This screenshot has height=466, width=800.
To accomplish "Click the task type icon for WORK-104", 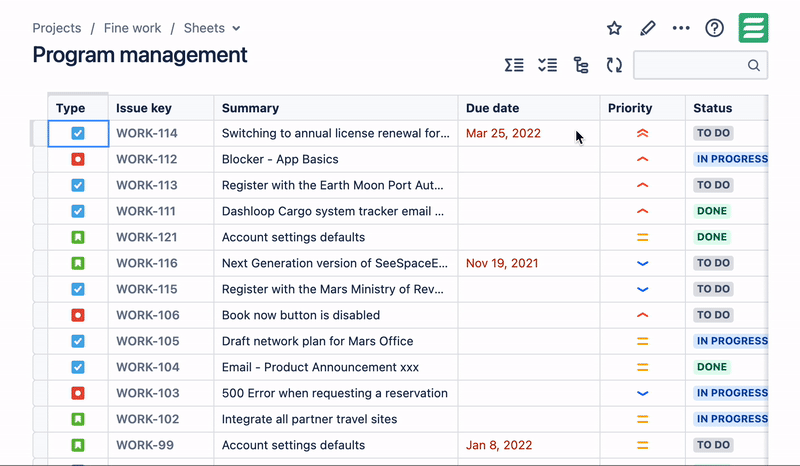I will coord(78,367).
